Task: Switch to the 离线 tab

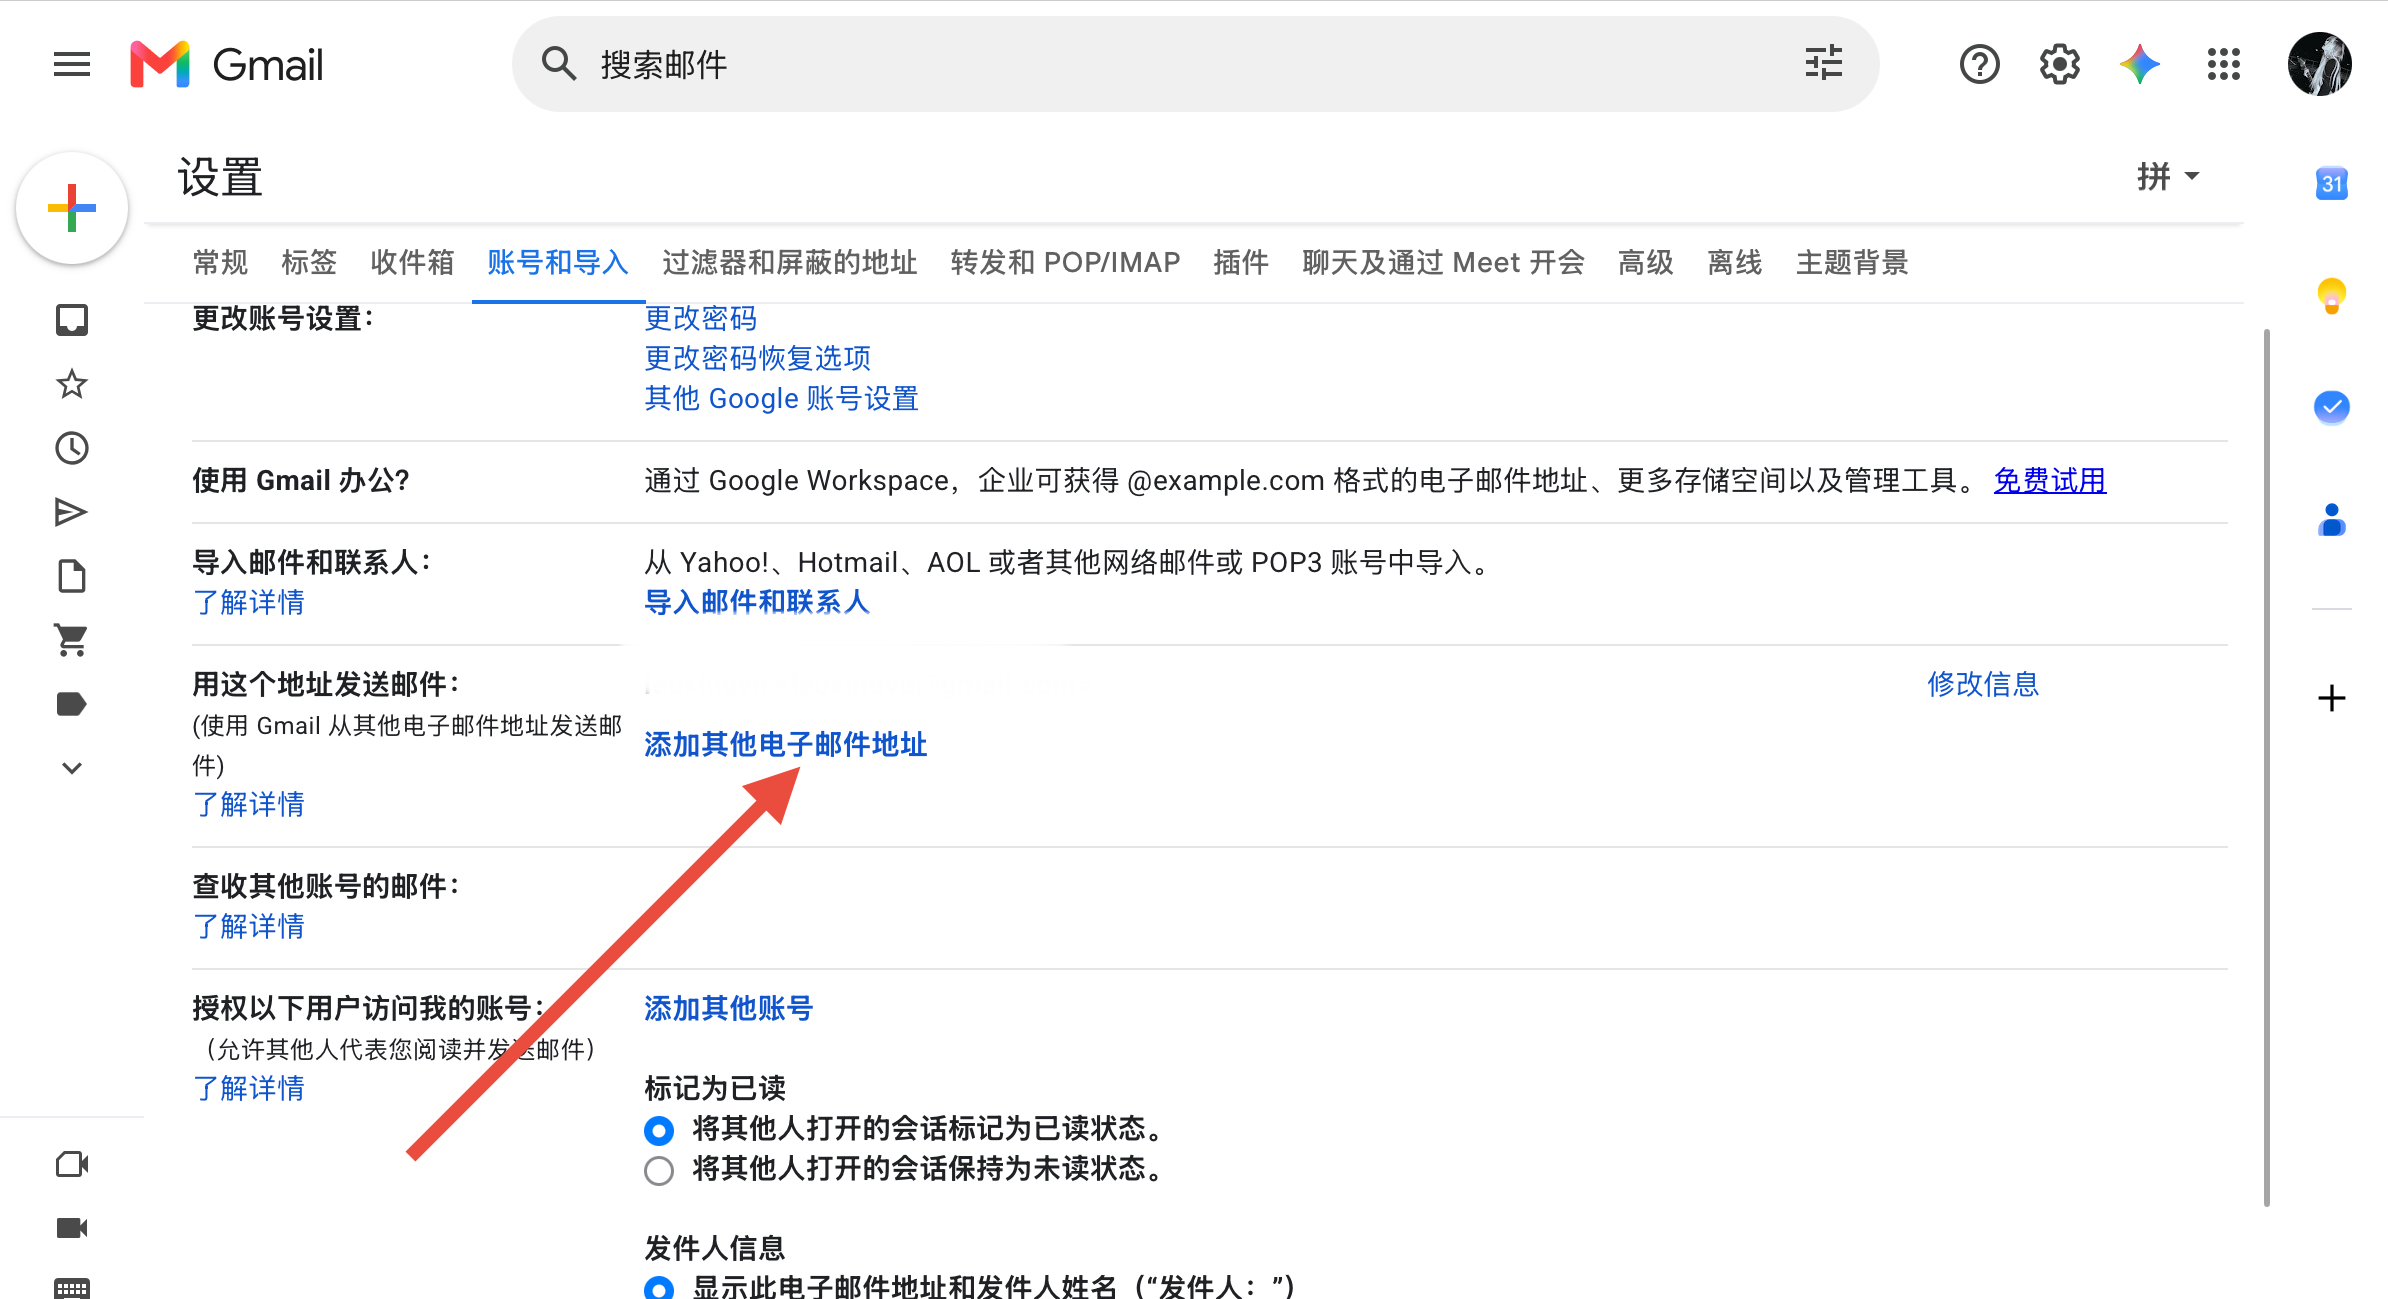Action: pyautogui.click(x=1735, y=262)
